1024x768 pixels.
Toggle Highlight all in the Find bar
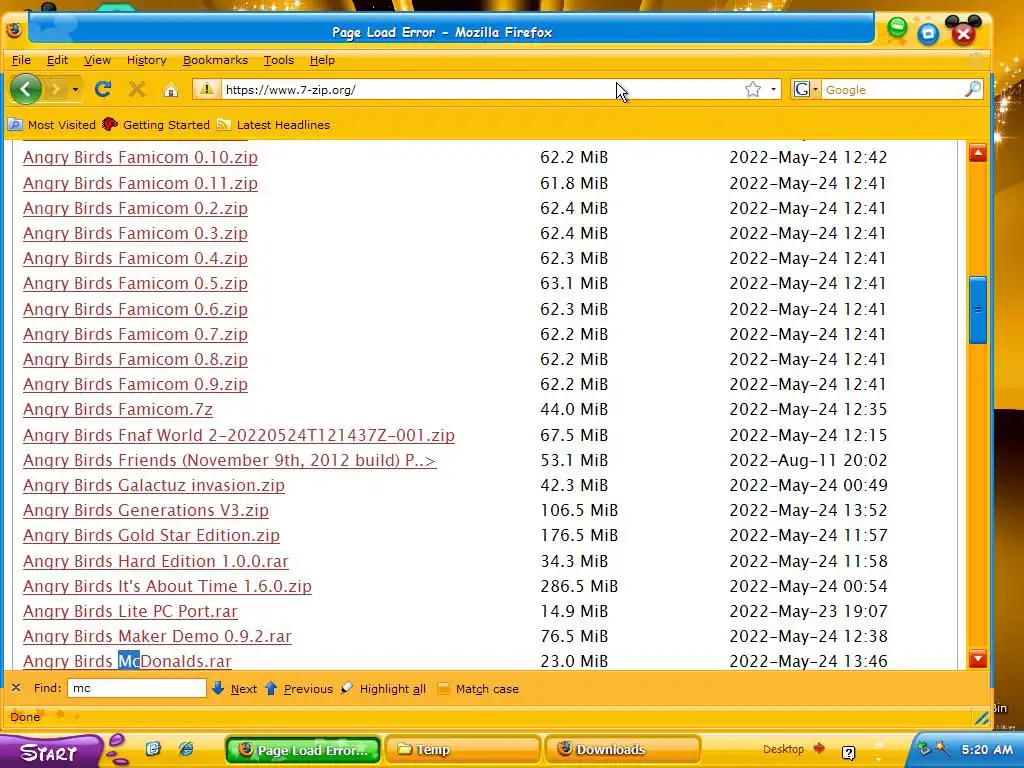tap(384, 688)
